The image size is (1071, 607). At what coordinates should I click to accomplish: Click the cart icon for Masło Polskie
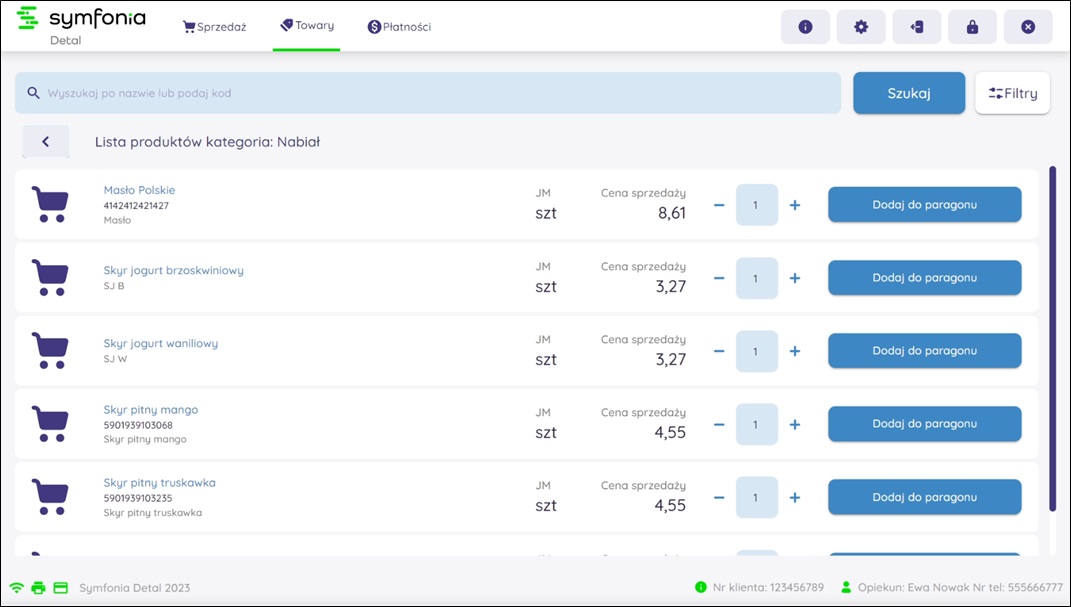click(49, 204)
